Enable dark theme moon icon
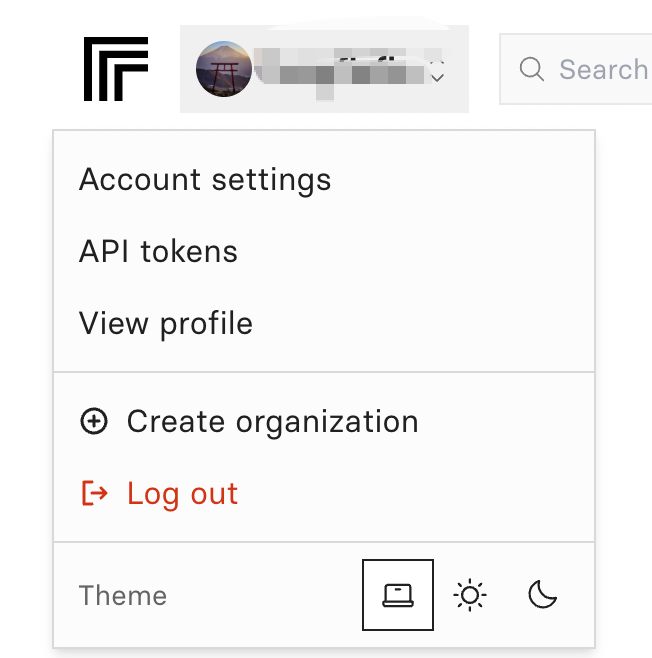 click(542, 596)
